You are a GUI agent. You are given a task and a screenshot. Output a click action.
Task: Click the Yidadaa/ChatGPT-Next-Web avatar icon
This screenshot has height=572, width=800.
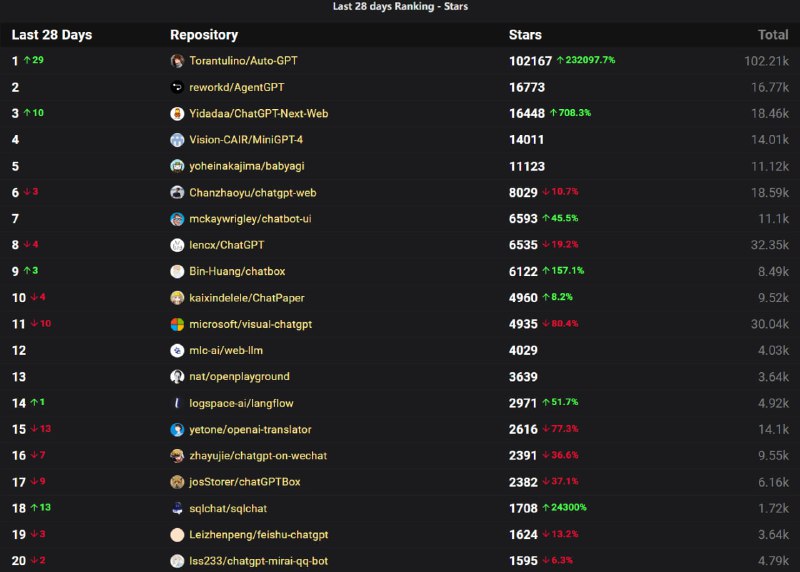[x=177, y=114]
